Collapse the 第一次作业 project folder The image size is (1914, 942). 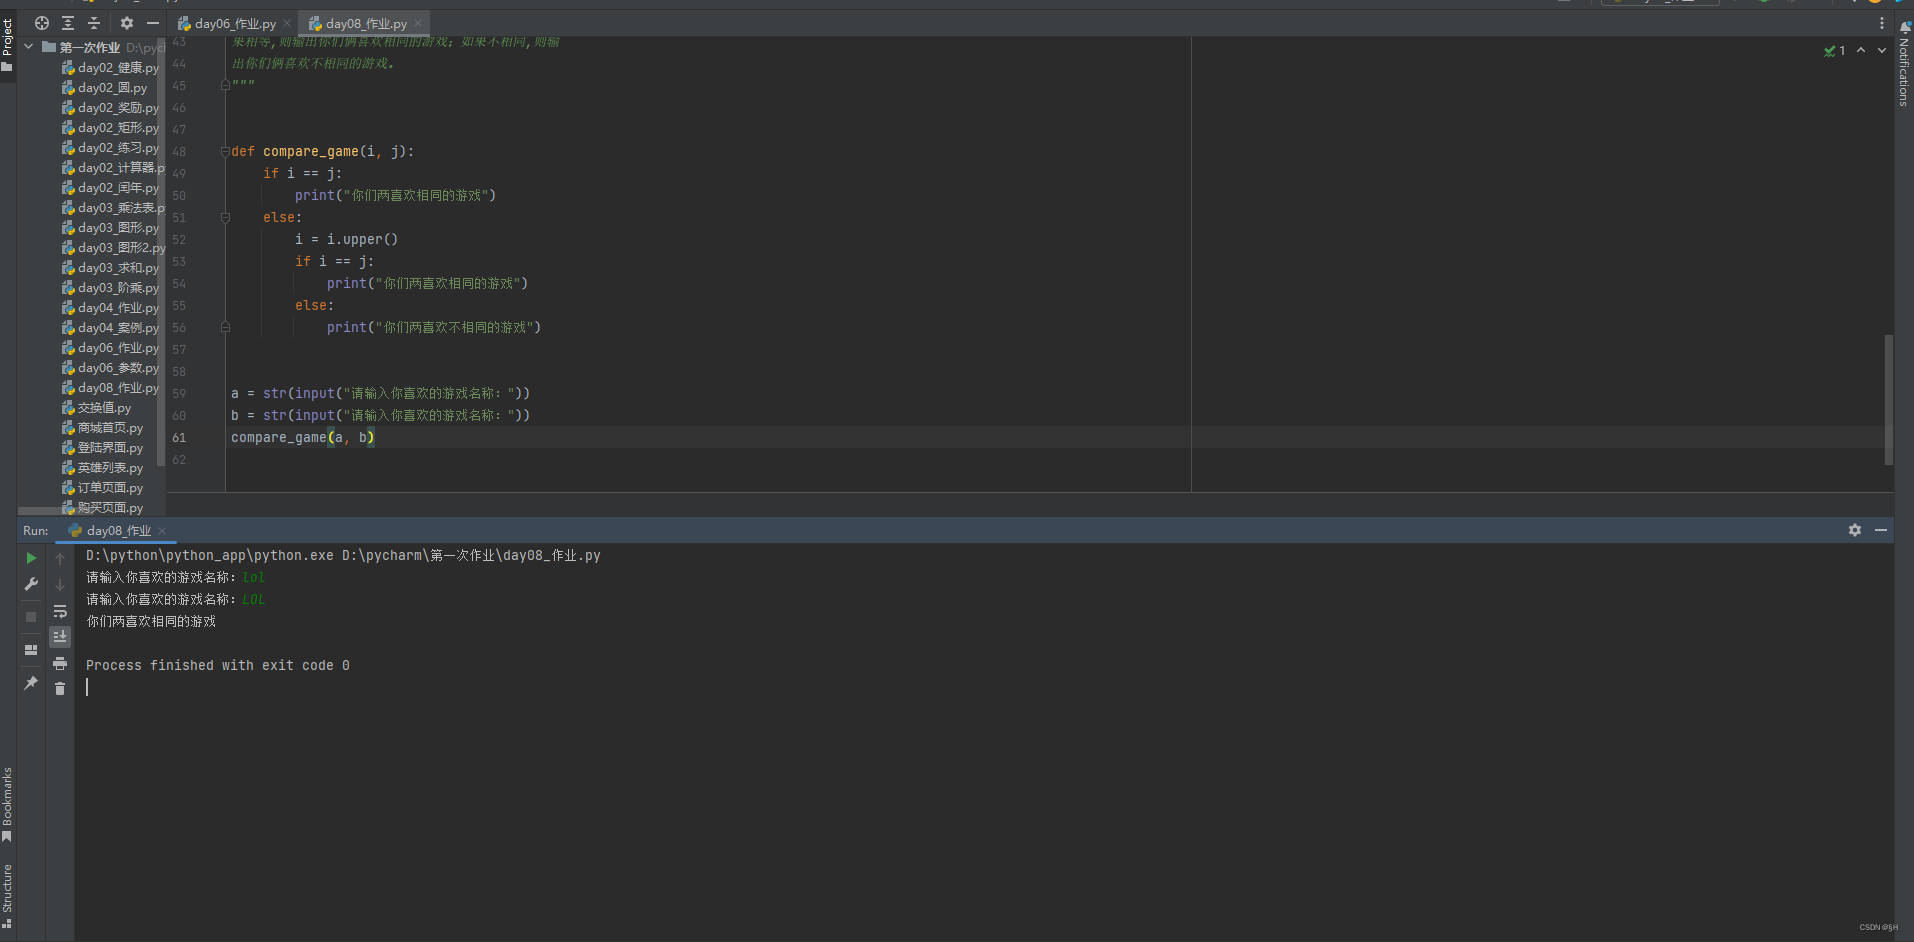click(x=29, y=47)
